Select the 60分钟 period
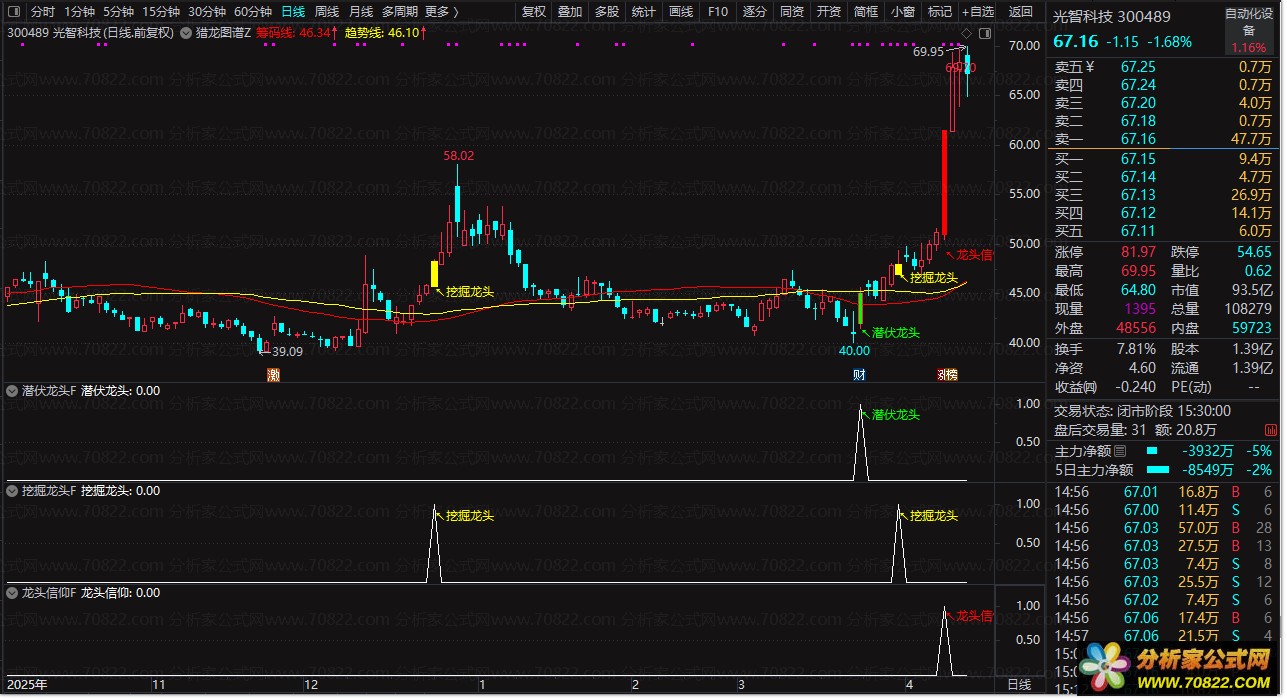 (253, 12)
